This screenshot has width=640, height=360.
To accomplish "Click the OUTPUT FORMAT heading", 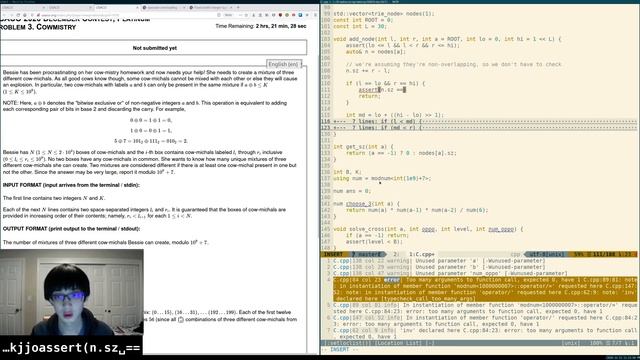I will 71,229.
